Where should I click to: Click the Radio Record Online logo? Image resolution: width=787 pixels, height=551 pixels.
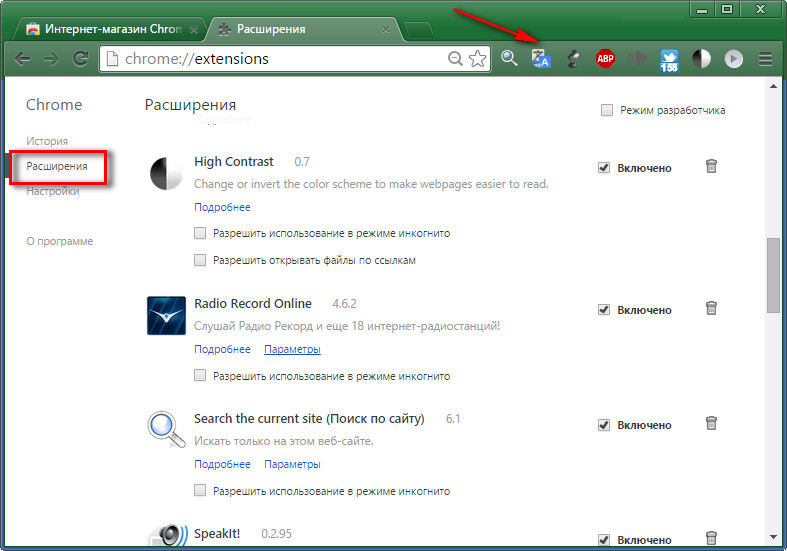(x=166, y=316)
